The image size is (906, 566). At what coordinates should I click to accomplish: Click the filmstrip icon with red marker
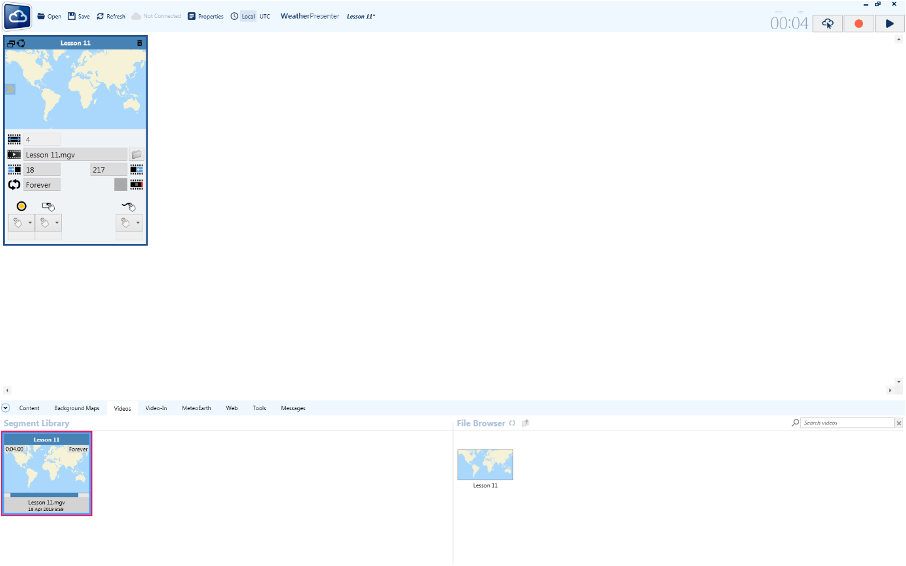coord(136,185)
